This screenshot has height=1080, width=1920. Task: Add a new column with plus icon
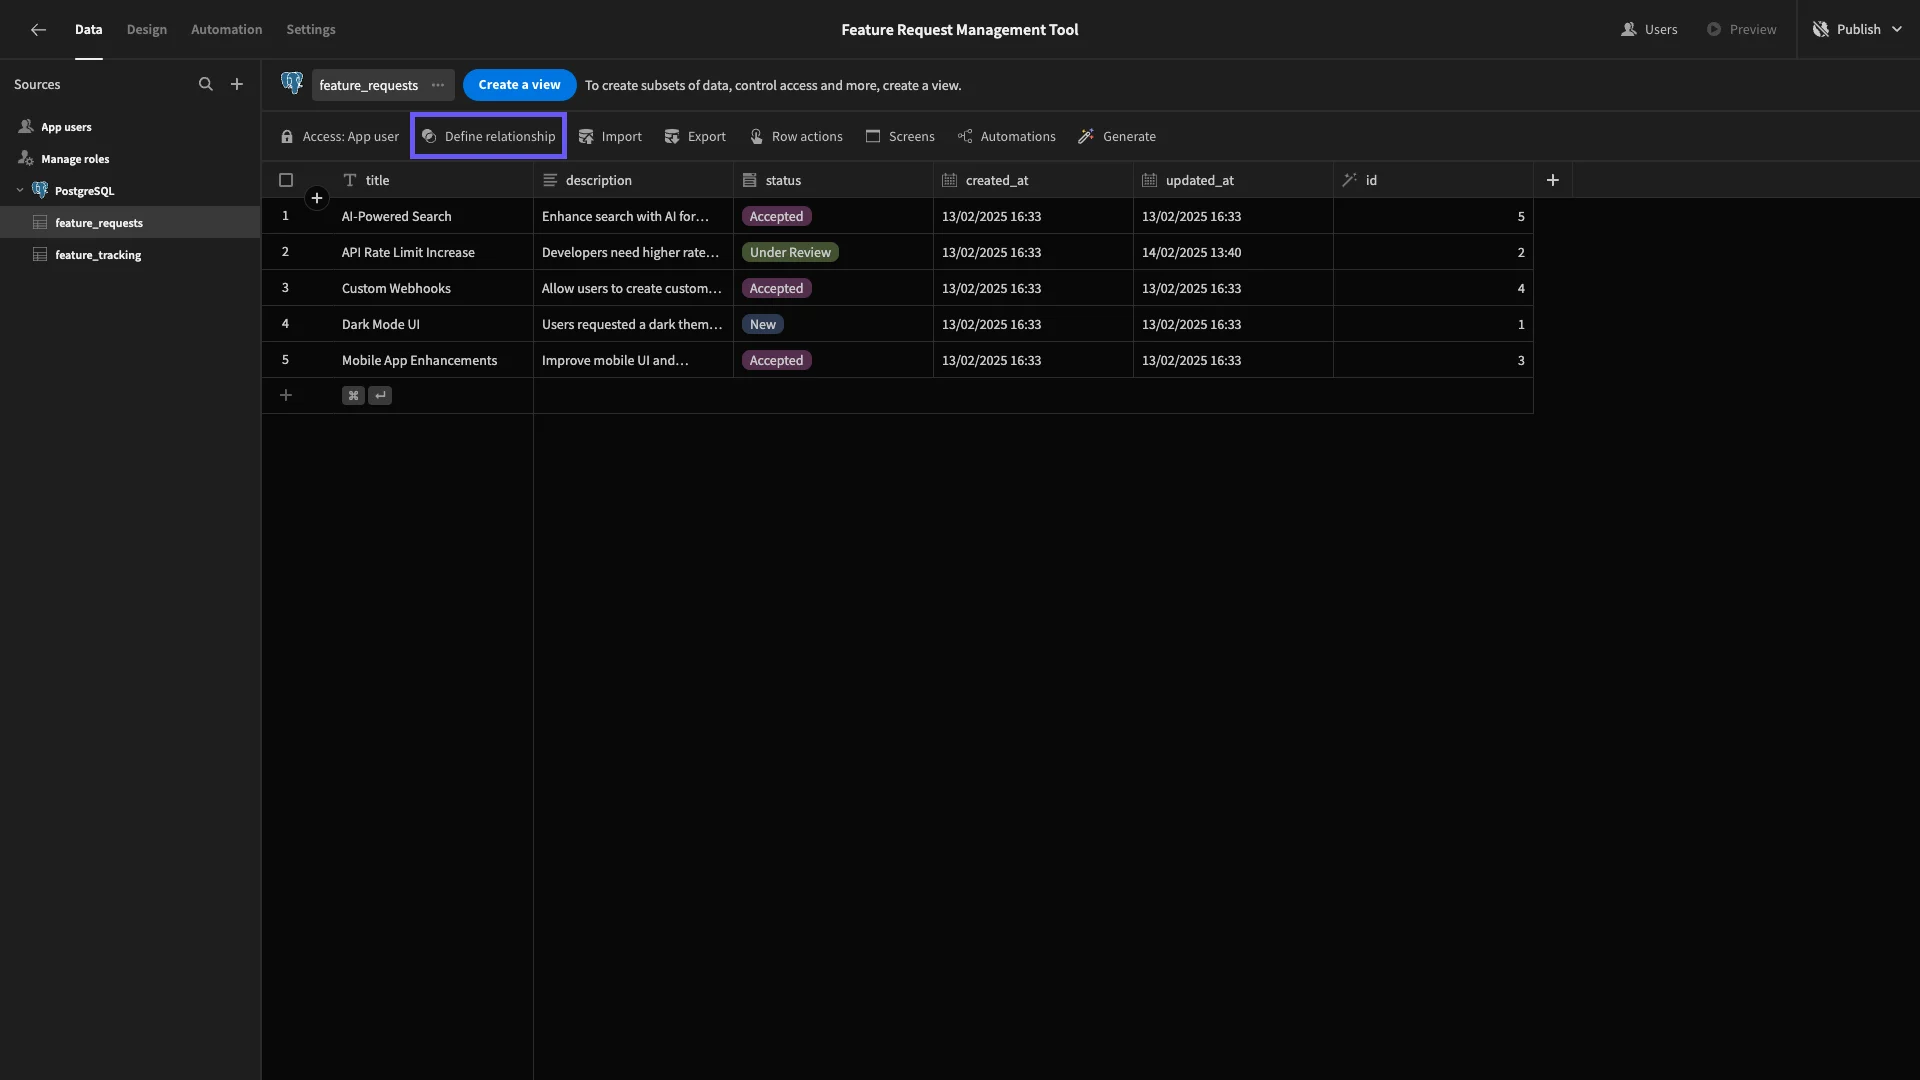click(x=1553, y=180)
